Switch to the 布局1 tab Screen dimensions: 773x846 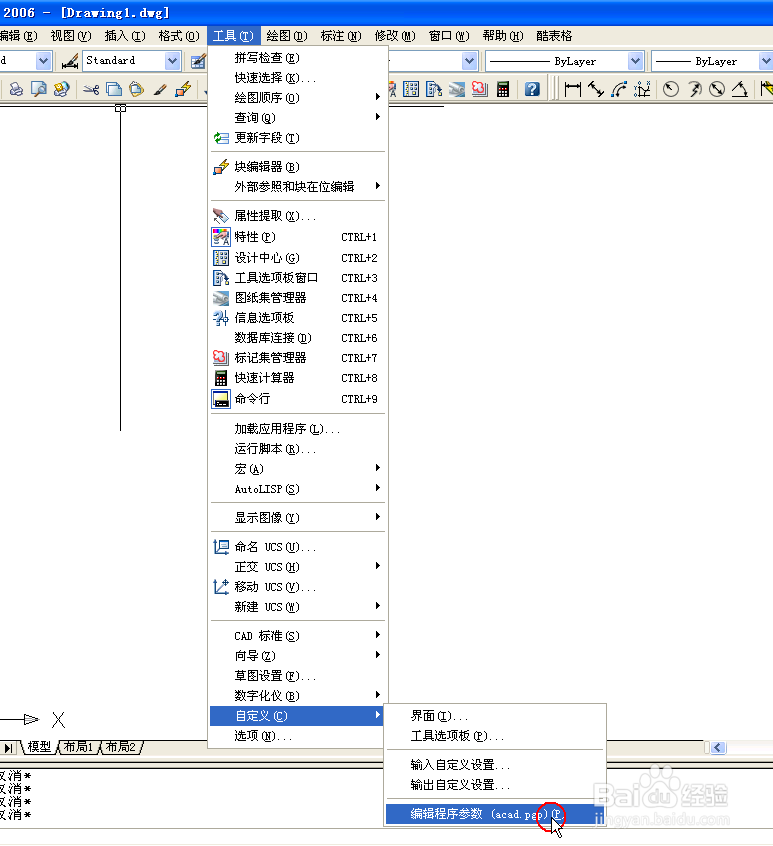pos(79,747)
